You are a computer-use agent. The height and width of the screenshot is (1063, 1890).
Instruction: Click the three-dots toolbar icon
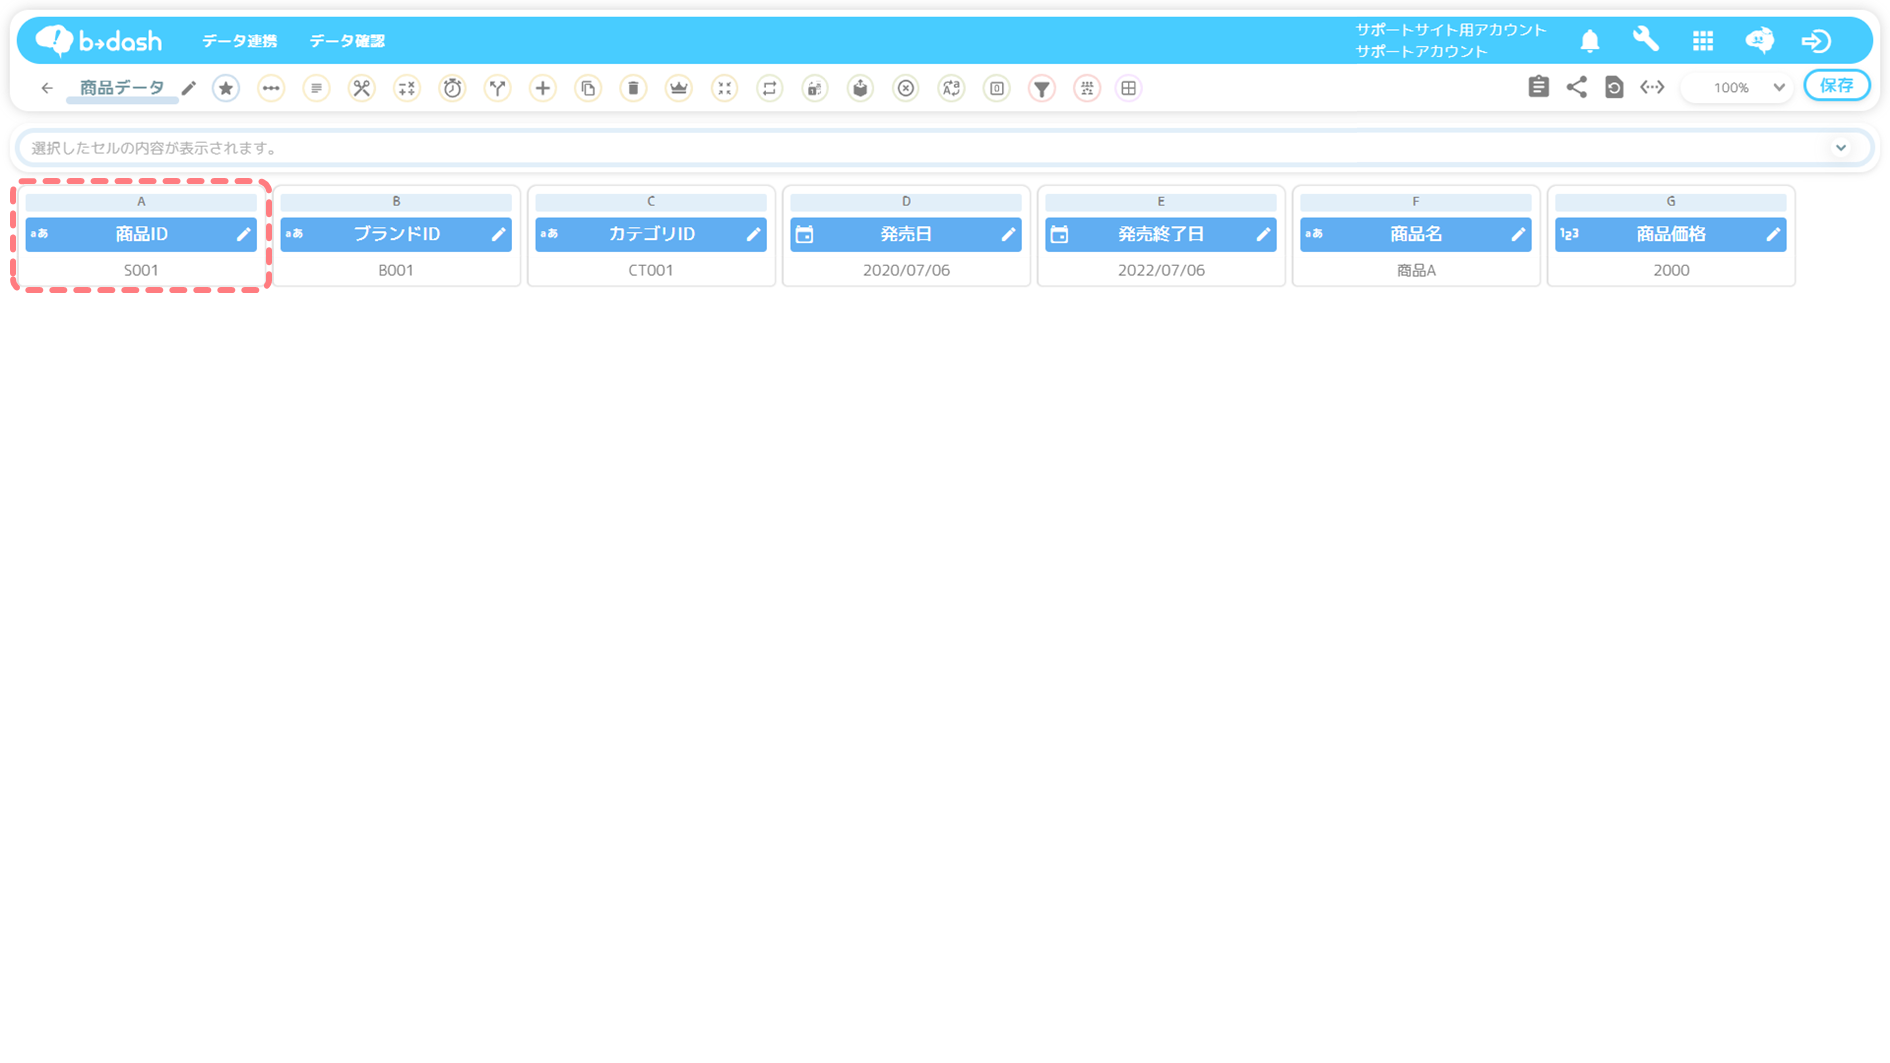pos(271,88)
